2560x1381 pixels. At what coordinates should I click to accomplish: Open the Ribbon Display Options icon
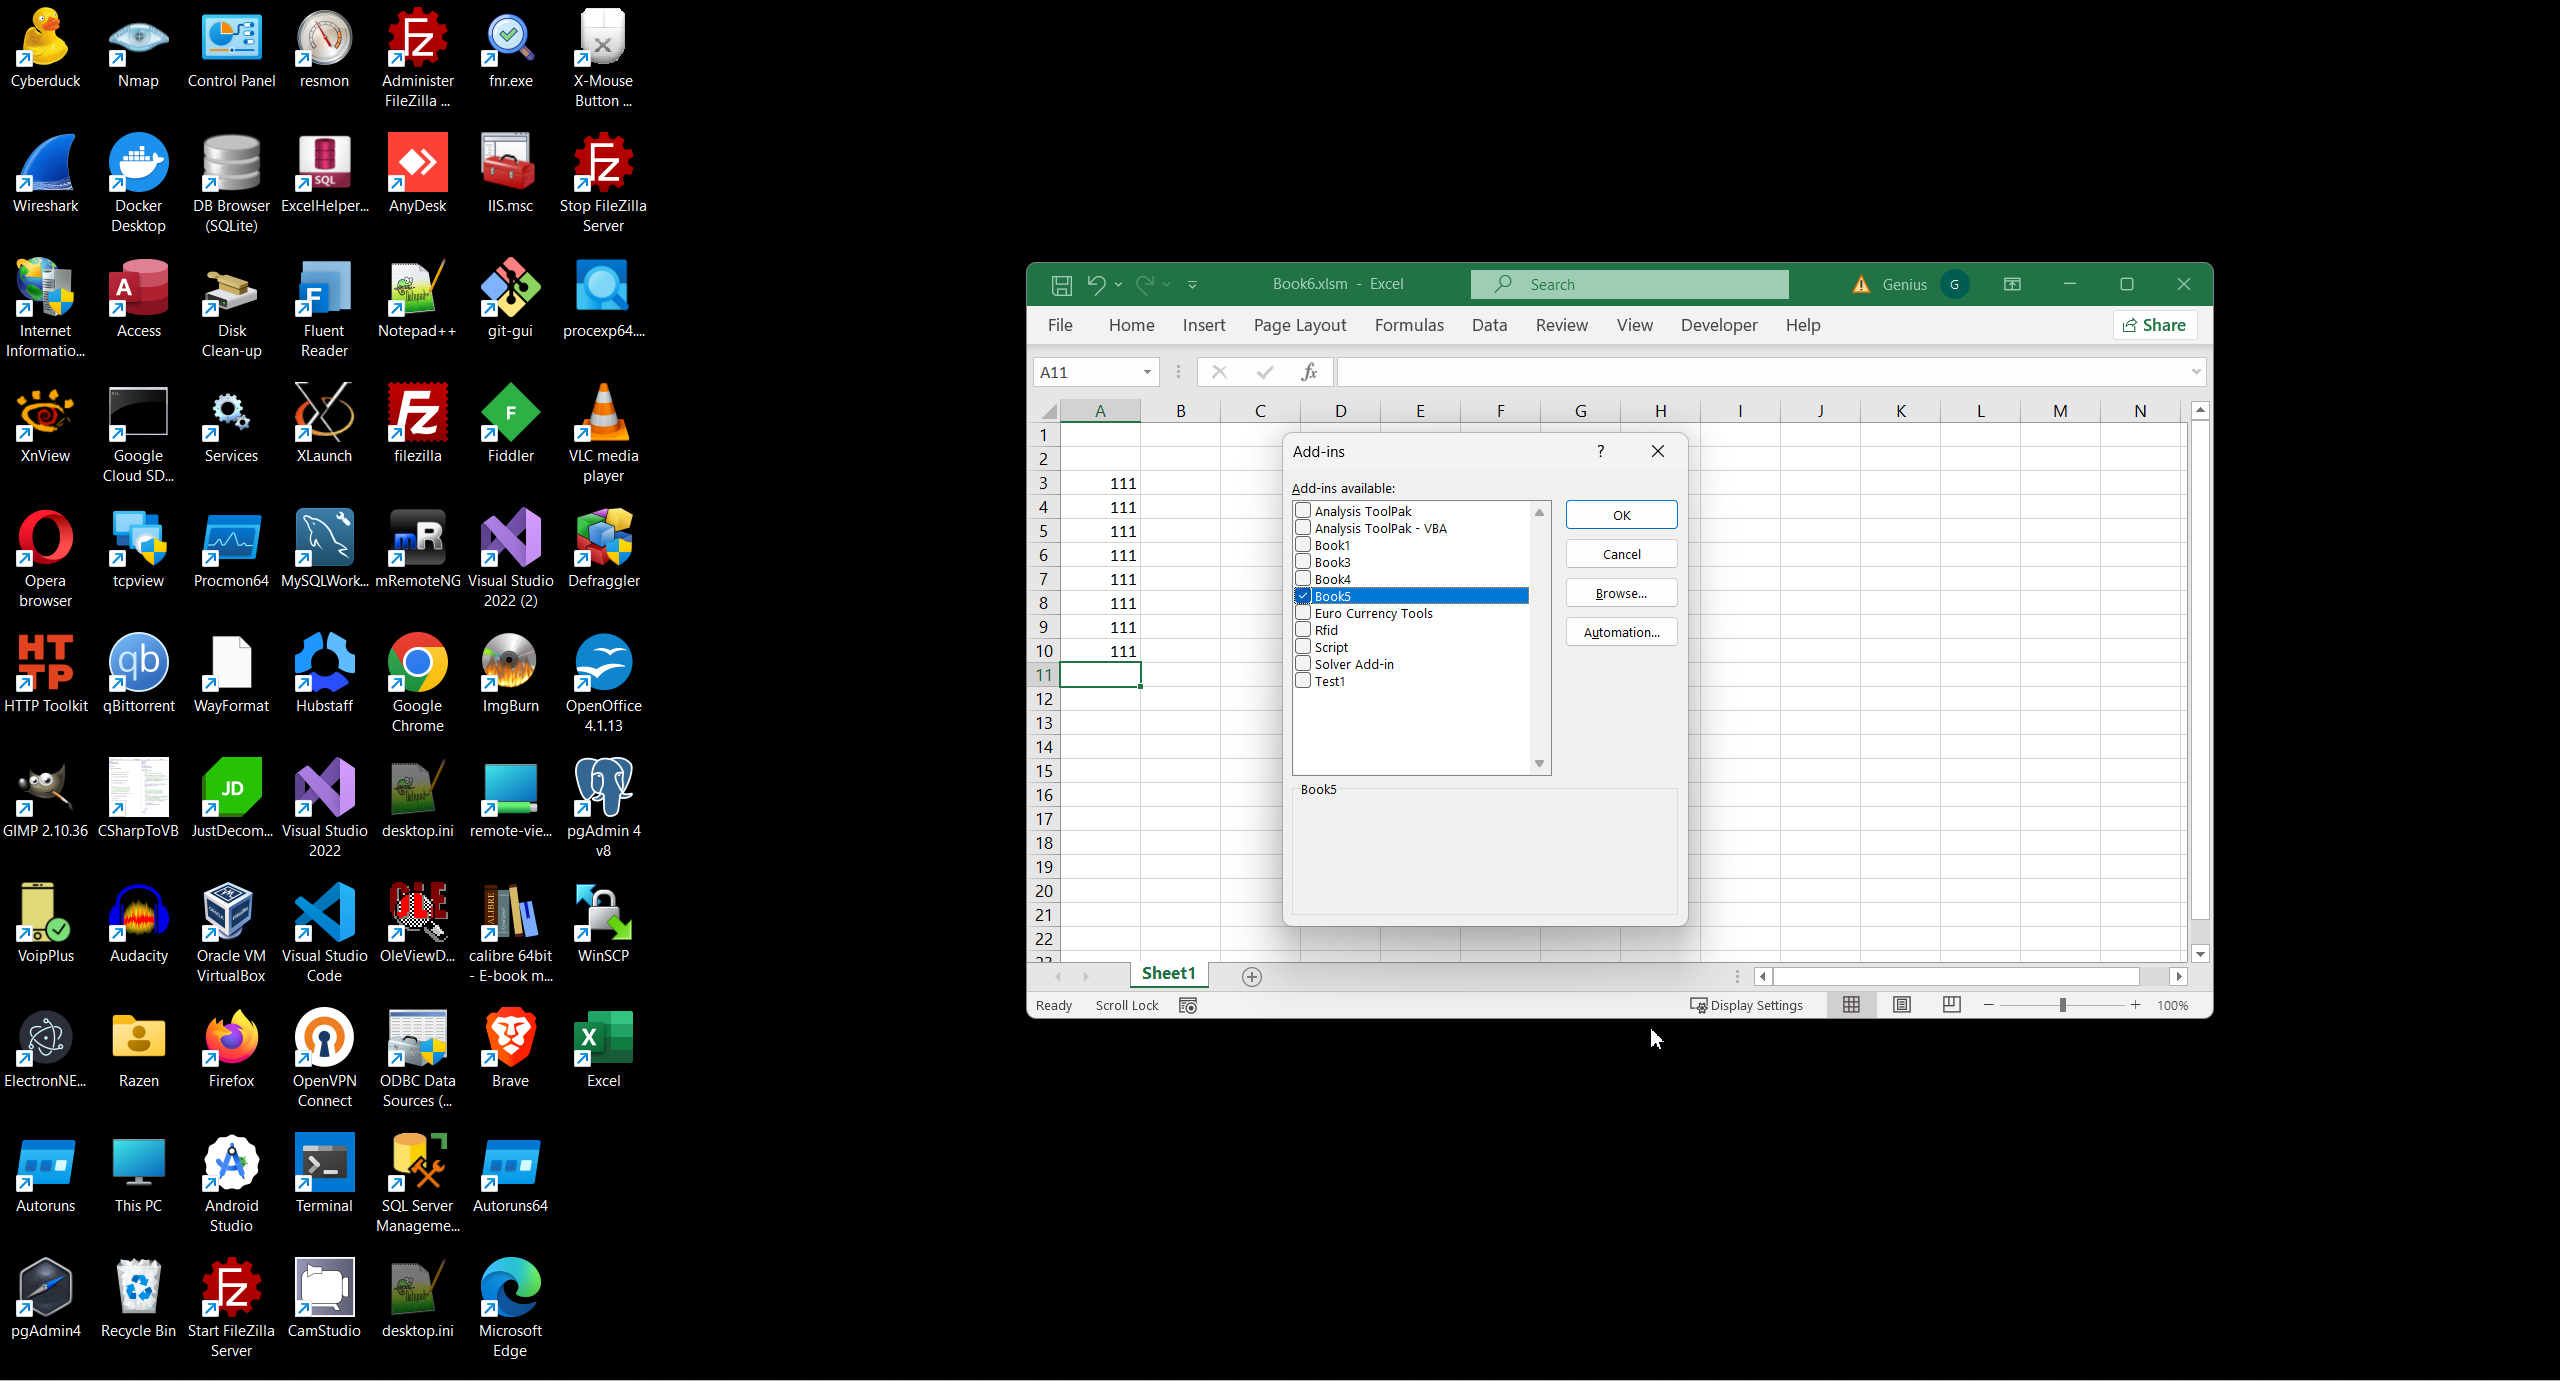tap(2012, 284)
